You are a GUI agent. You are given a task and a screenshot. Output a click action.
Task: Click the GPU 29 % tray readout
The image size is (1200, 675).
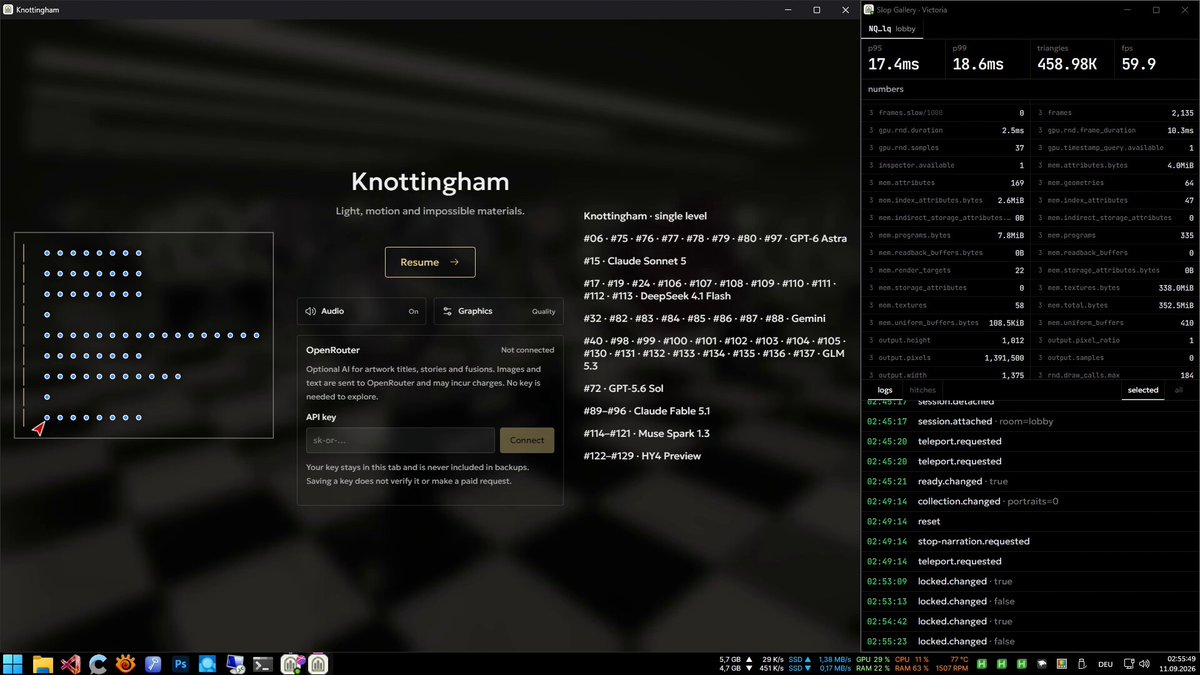[x=871, y=659]
